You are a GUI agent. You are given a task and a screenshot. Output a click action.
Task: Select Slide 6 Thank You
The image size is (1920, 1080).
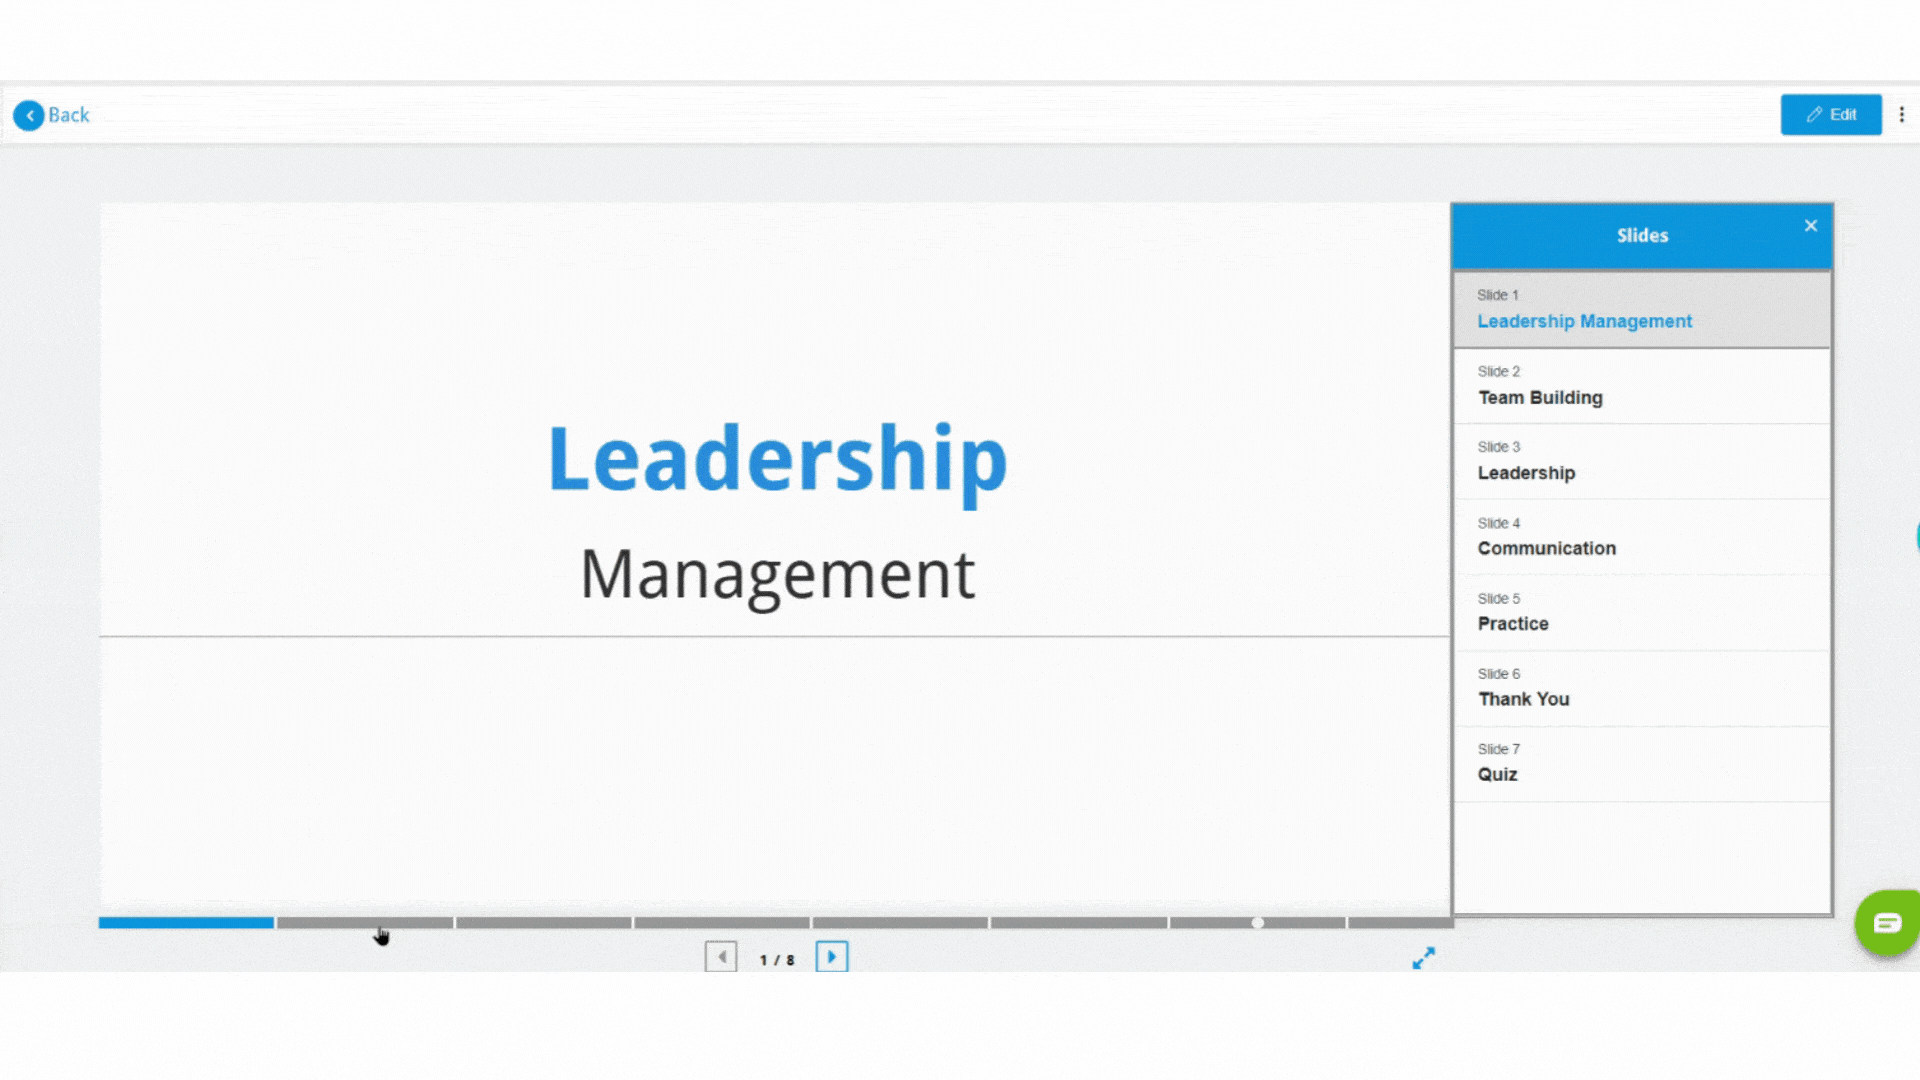pyautogui.click(x=1640, y=687)
